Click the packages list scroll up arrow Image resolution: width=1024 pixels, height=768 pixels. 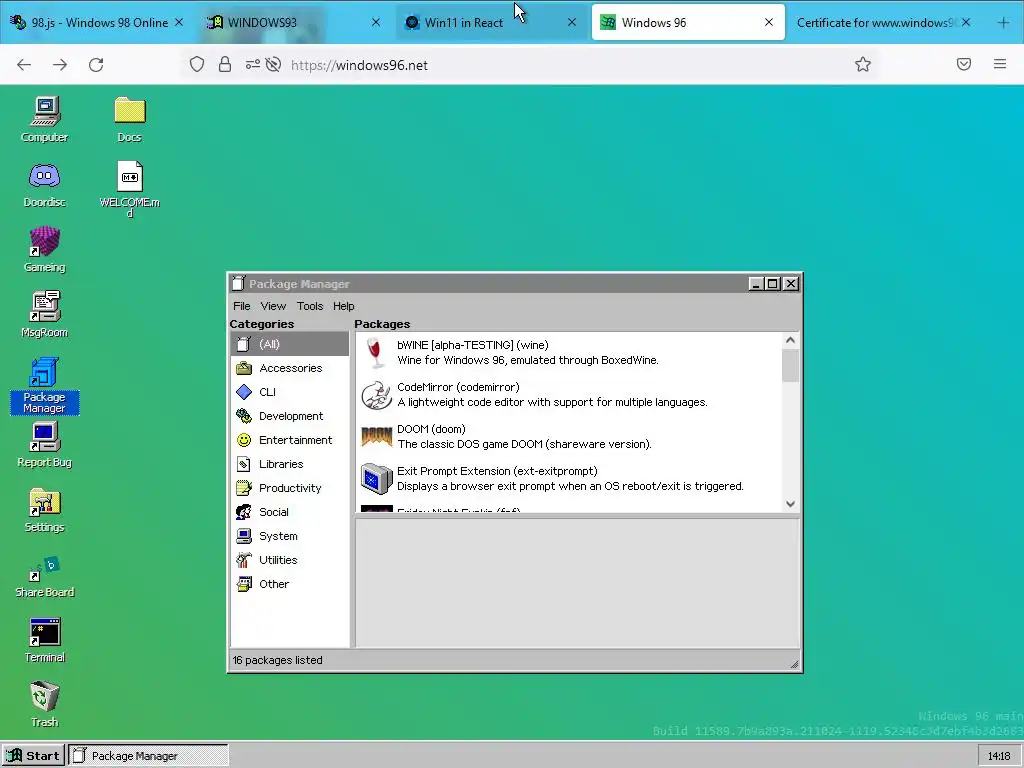790,340
